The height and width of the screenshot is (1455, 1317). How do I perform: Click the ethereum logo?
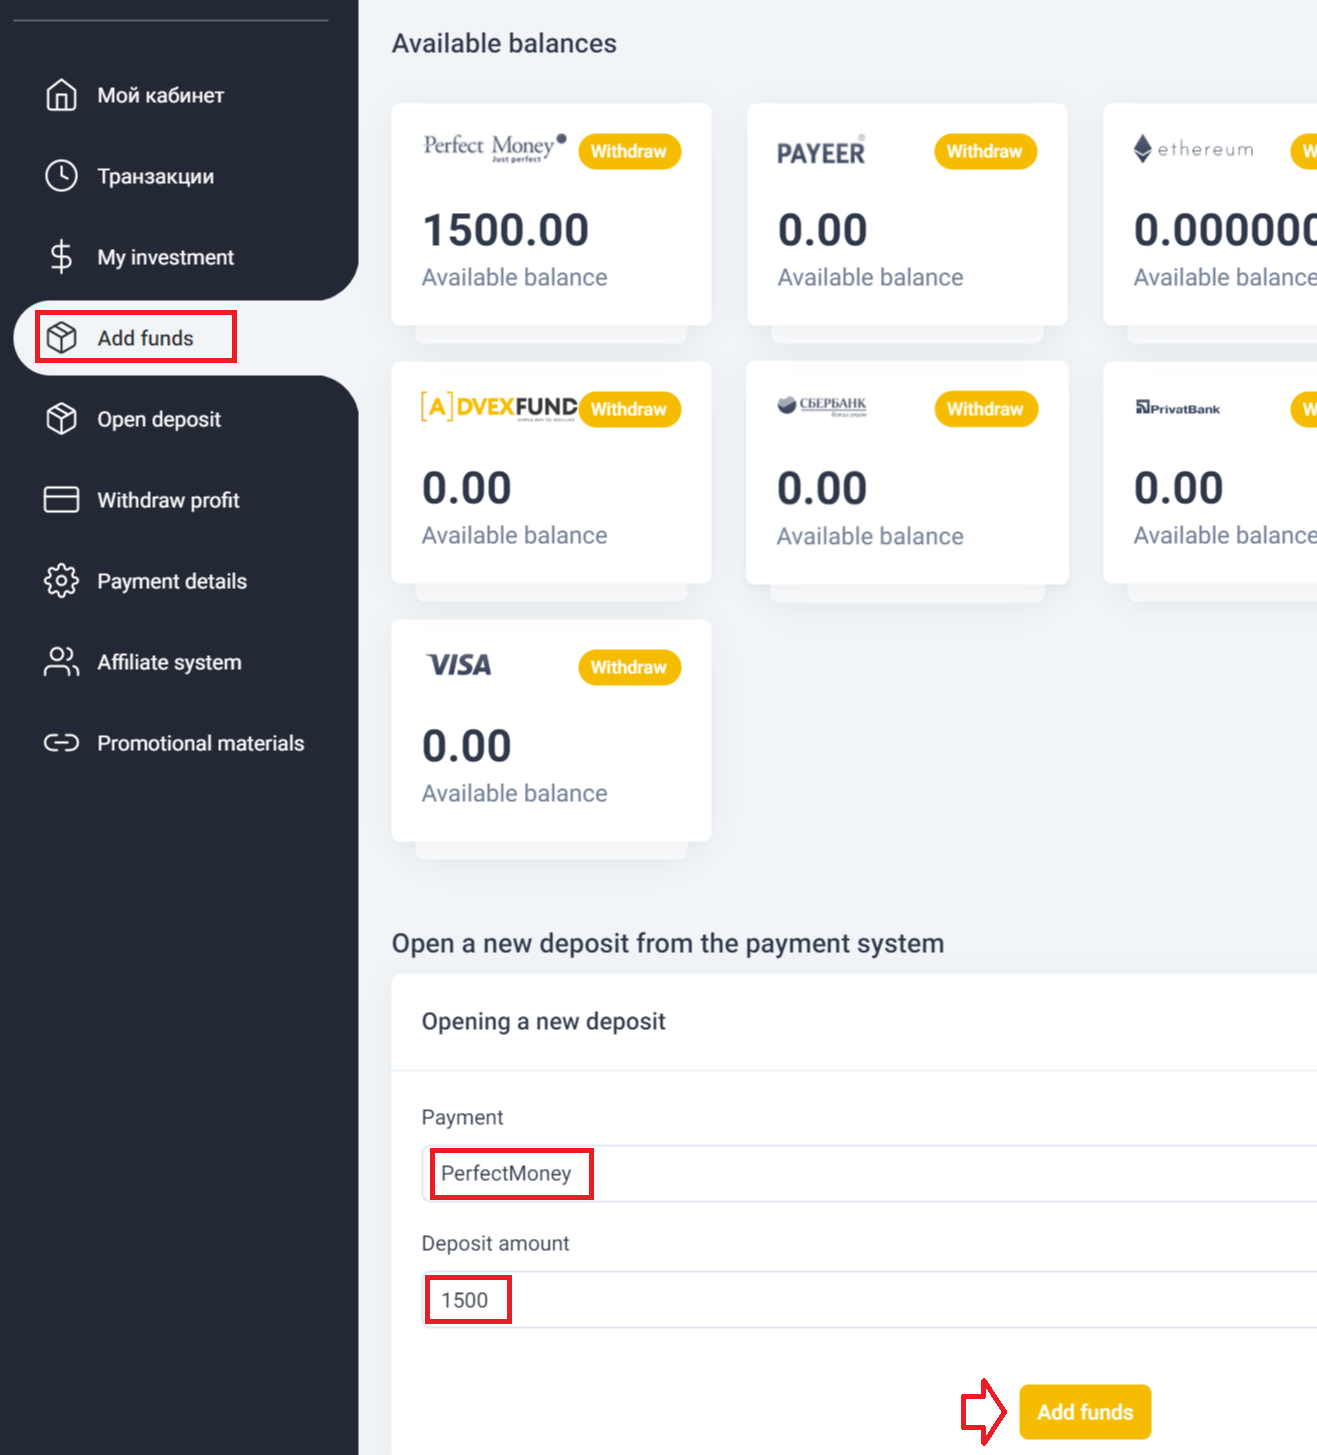click(x=1193, y=149)
